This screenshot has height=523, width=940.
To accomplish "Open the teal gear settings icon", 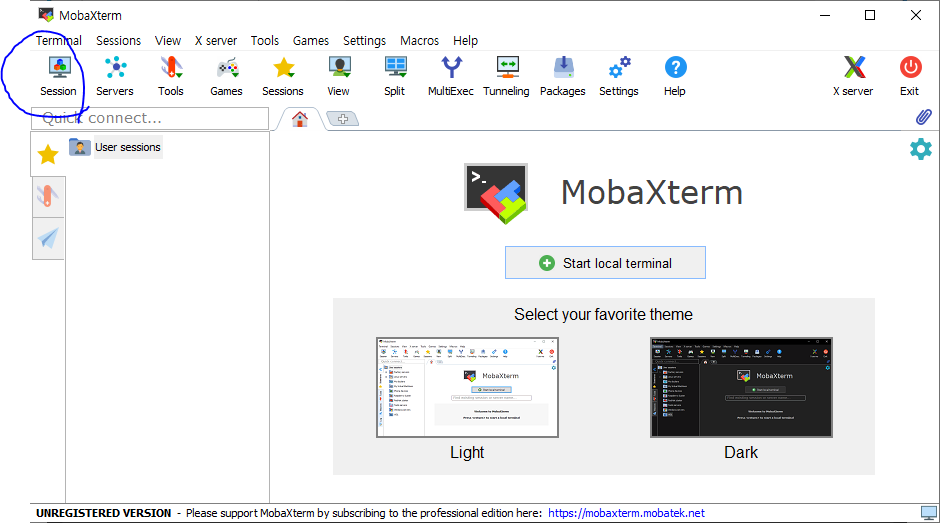I will pyautogui.click(x=921, y=149).
